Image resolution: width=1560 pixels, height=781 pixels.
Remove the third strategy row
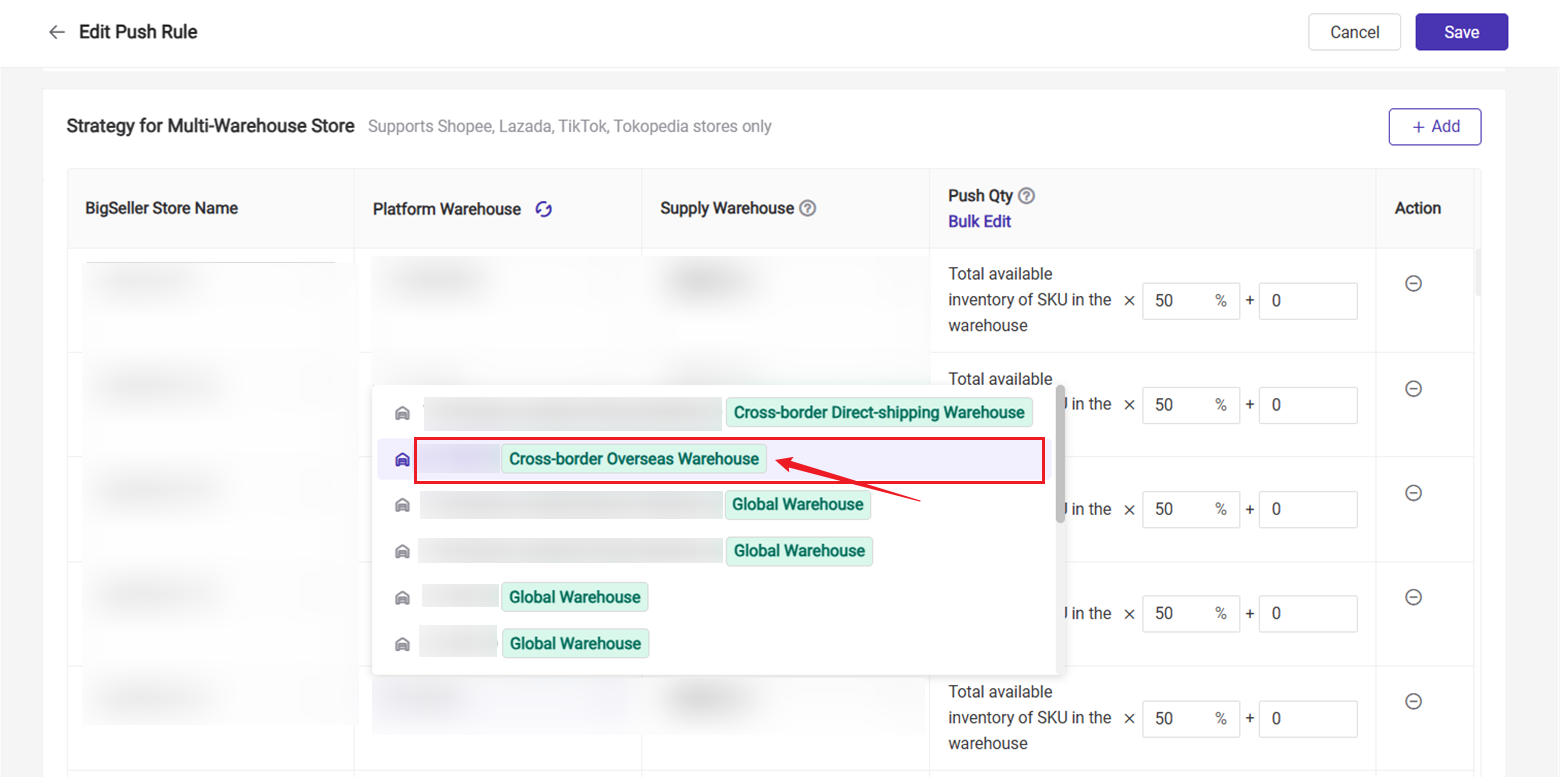(1413, 493)
